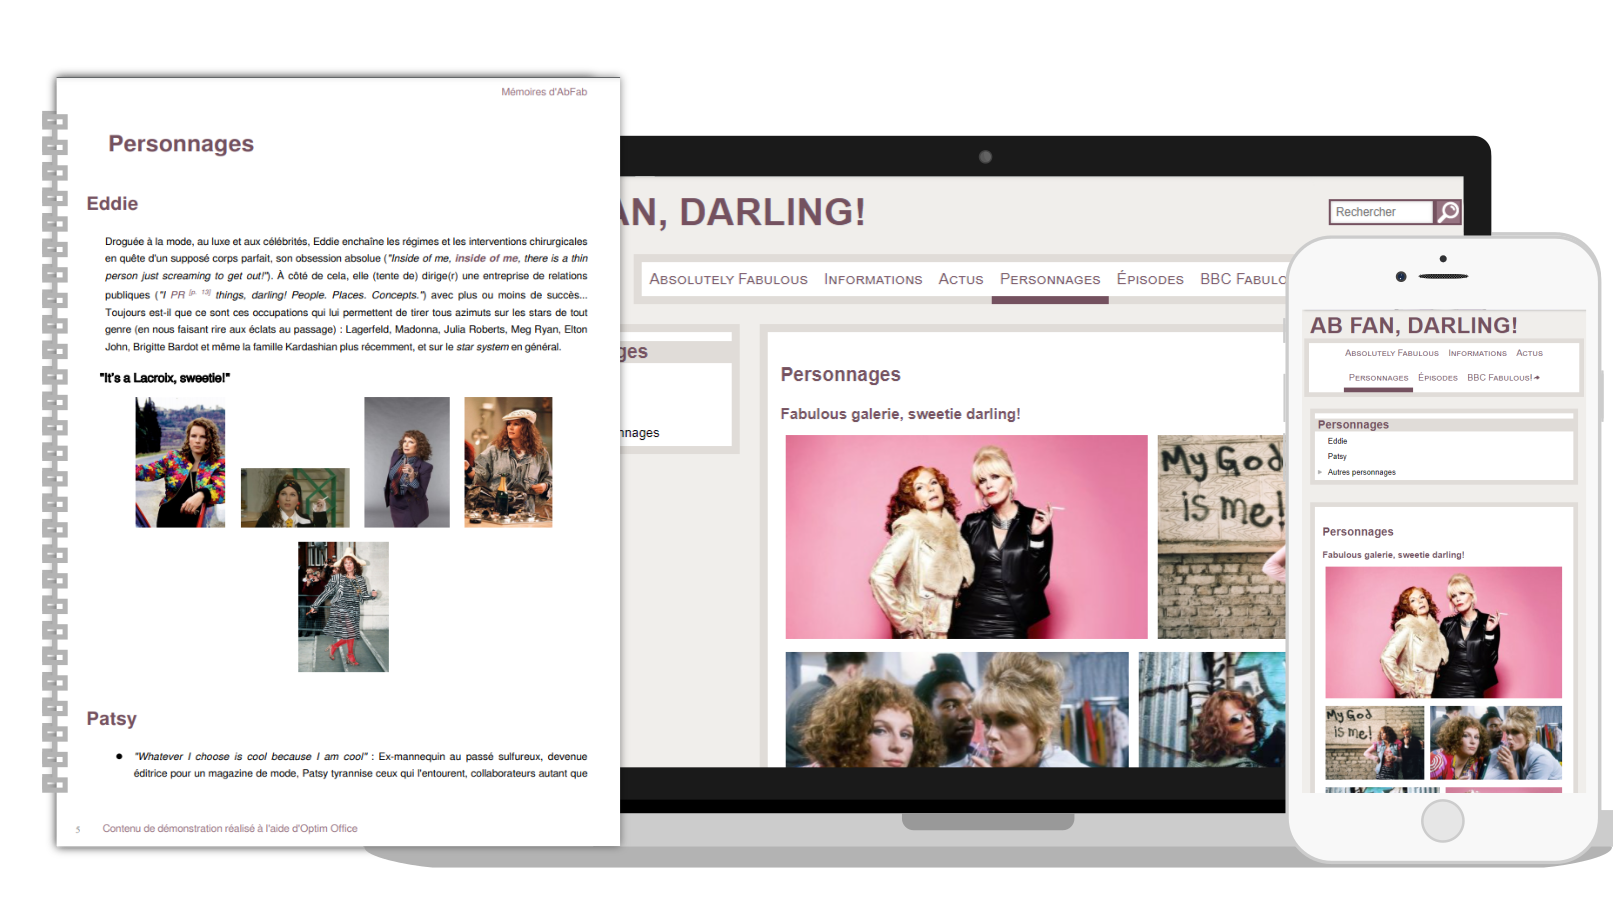Expand Autres personnages arrow in phone sidebar

click(x=1320, y=472)
